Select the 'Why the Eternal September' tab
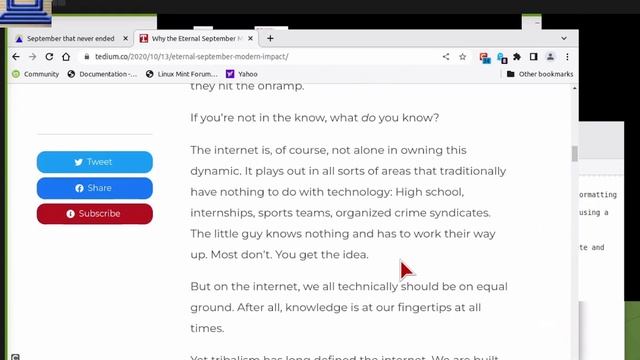640x360 pixels. click(x=197, y=38)
